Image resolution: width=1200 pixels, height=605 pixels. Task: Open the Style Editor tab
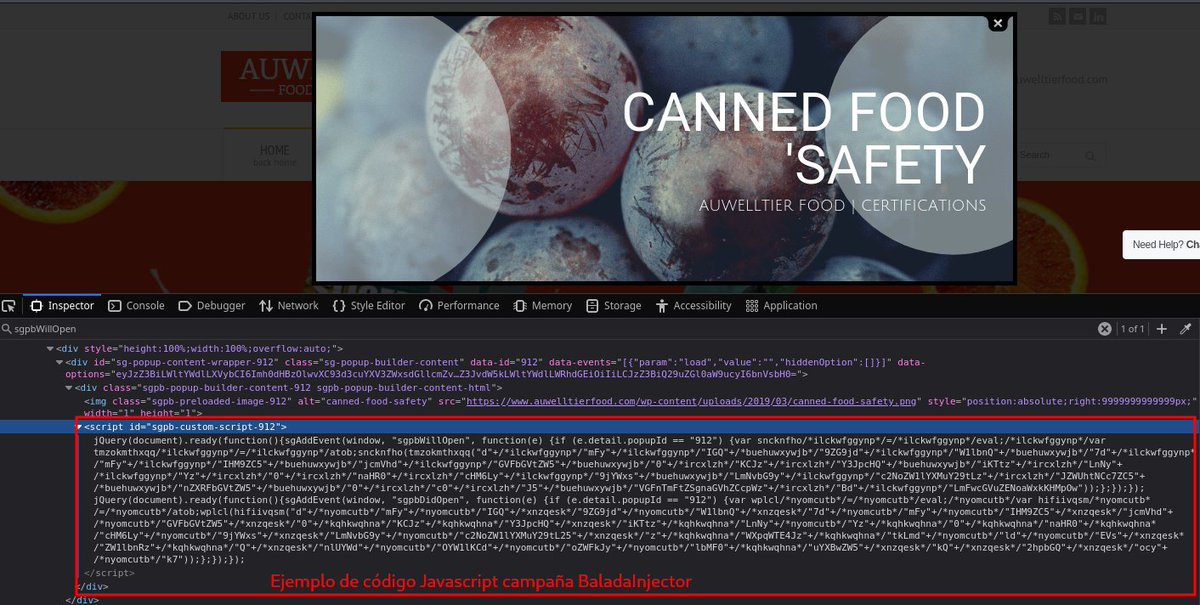click(369, 306)
